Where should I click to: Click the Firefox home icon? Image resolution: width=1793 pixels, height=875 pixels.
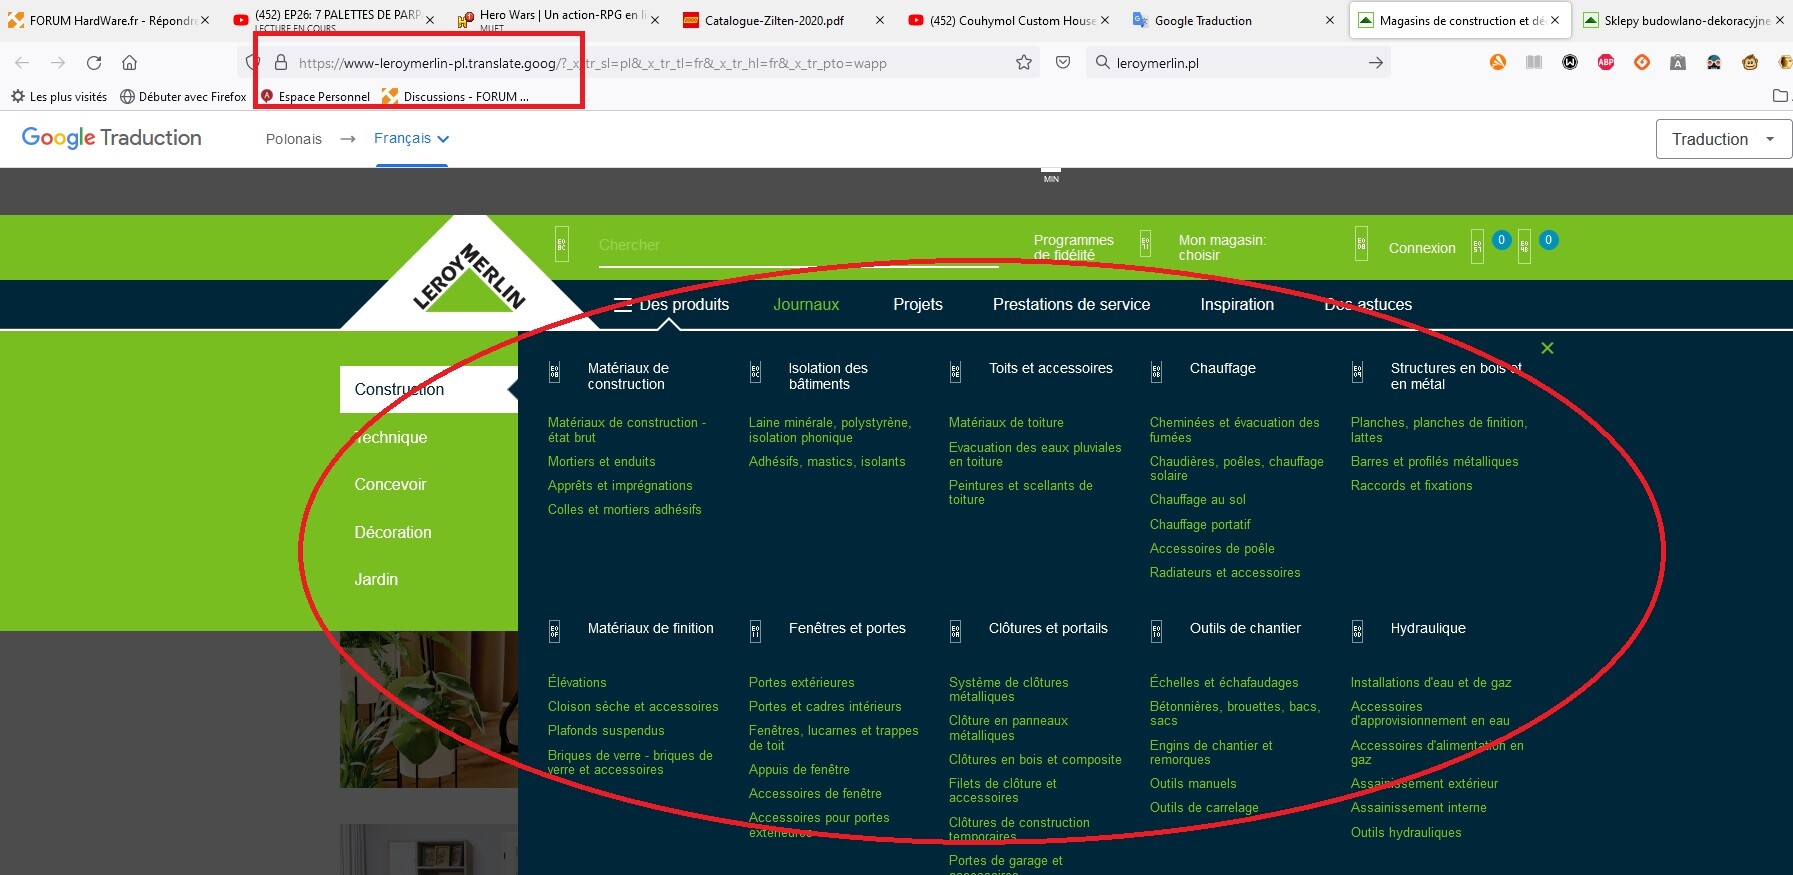click(x=129, y=63)
